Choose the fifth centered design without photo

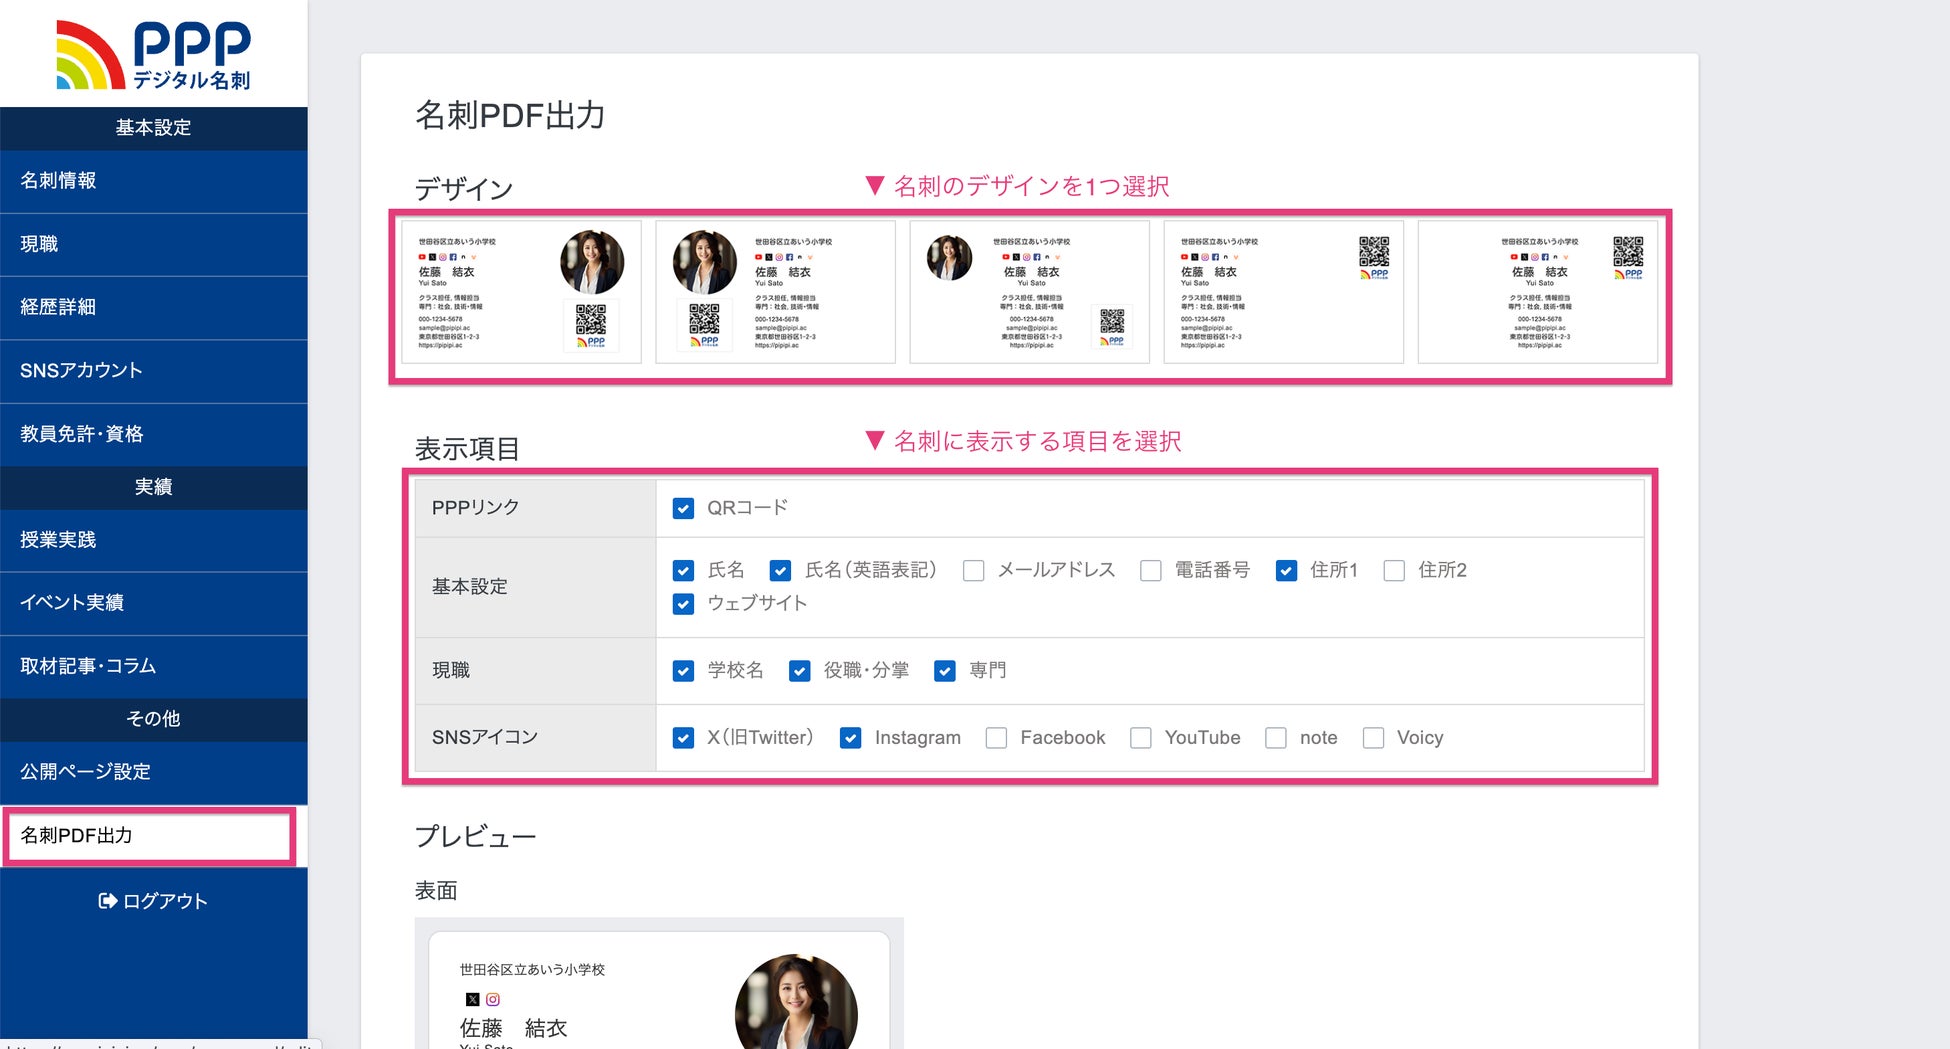click(1537, 292)
